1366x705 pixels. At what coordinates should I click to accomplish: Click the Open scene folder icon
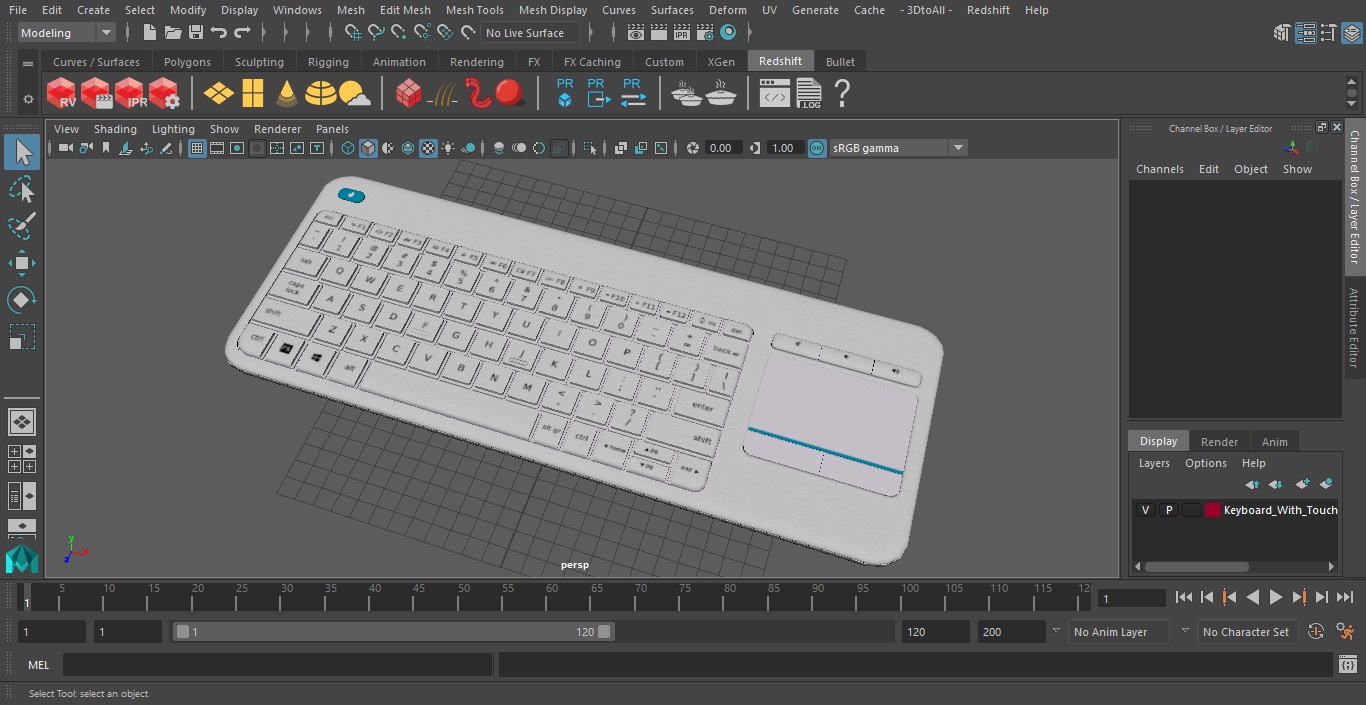pos(173,33)
